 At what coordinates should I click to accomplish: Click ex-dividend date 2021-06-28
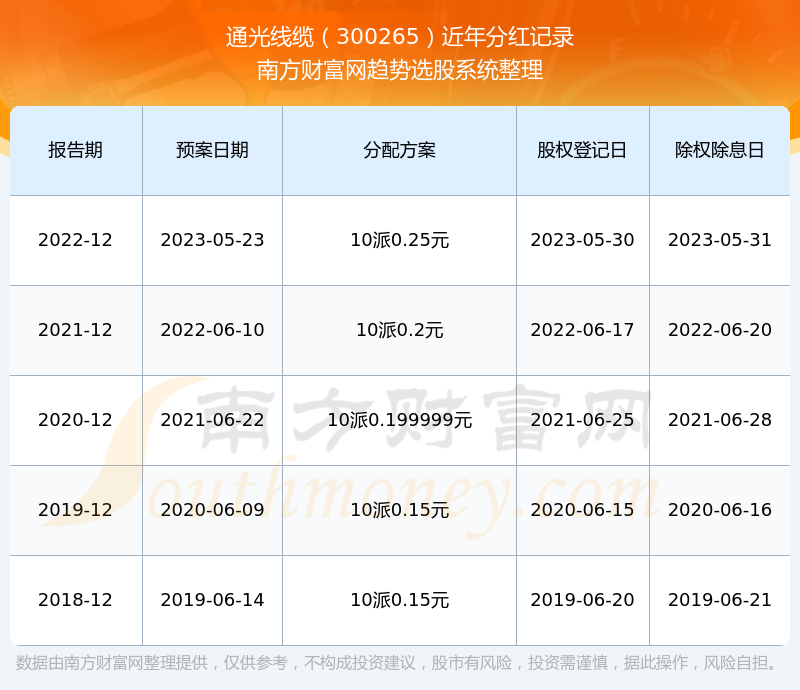tap(719, 420)
